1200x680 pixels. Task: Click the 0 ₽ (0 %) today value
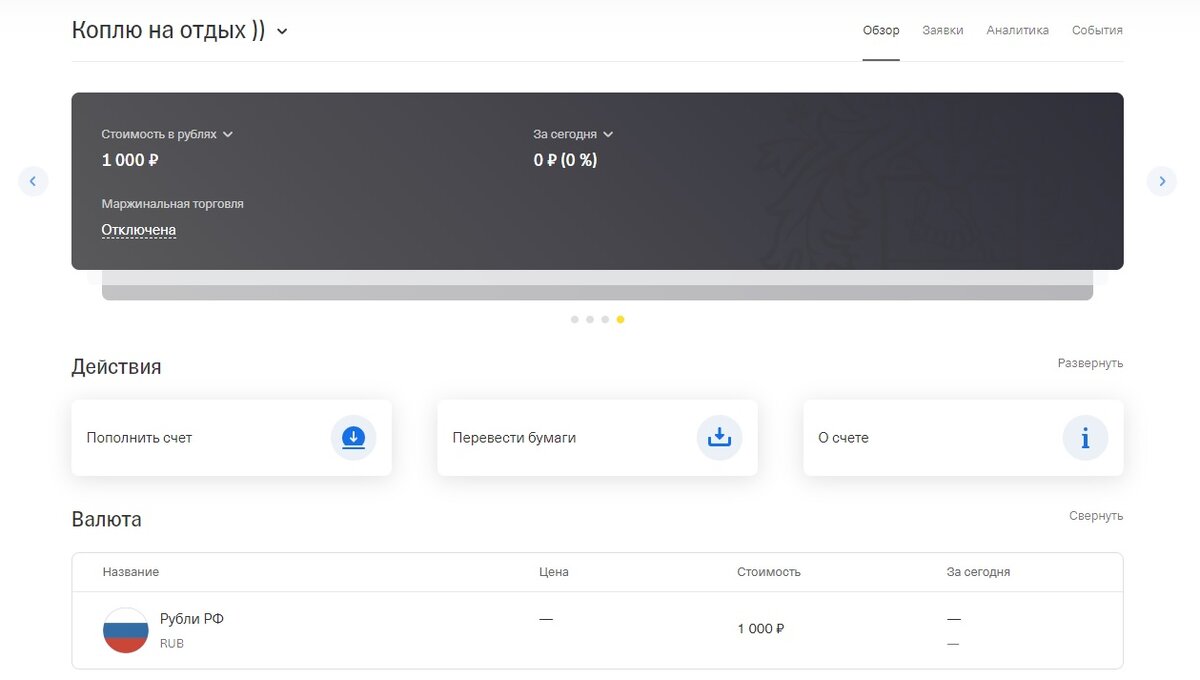click(x=565, y=160)
